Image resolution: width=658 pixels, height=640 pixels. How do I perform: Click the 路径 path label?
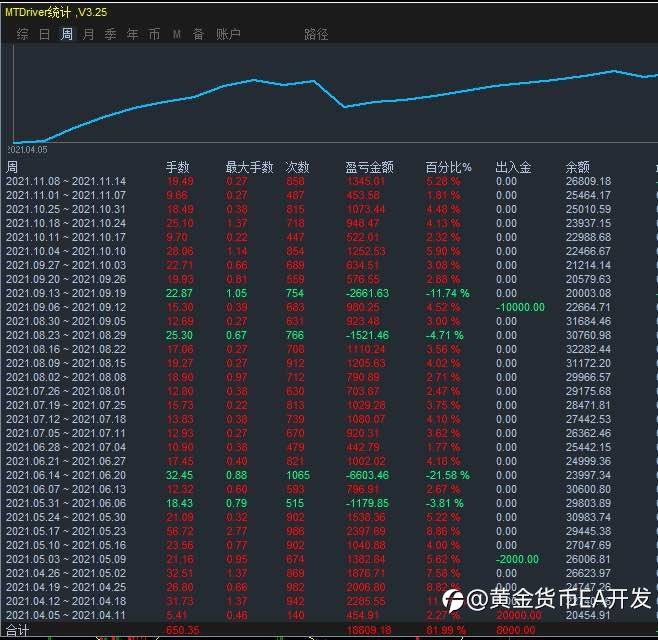point(316,34)
